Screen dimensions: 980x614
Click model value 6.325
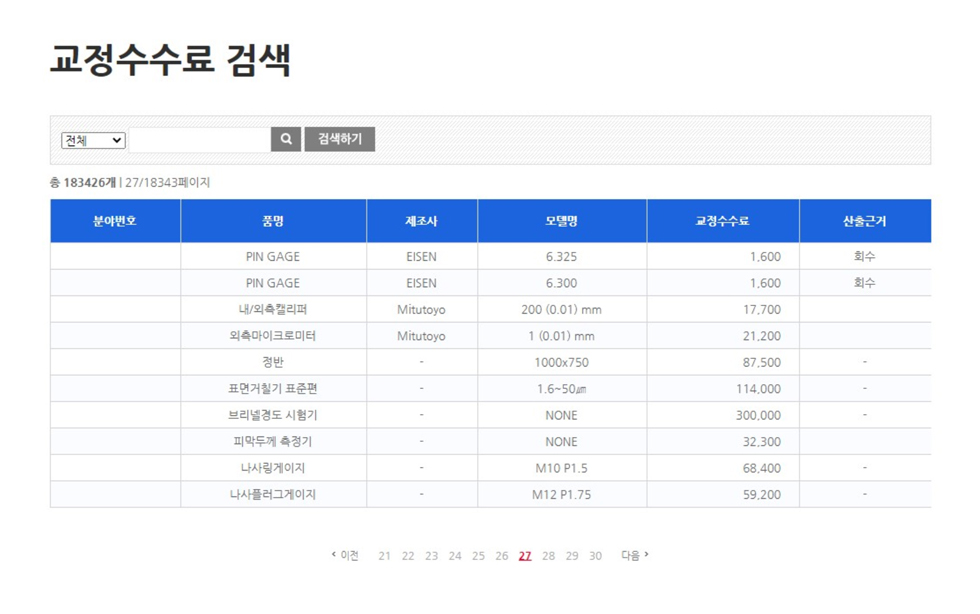[x=561, y=256]
